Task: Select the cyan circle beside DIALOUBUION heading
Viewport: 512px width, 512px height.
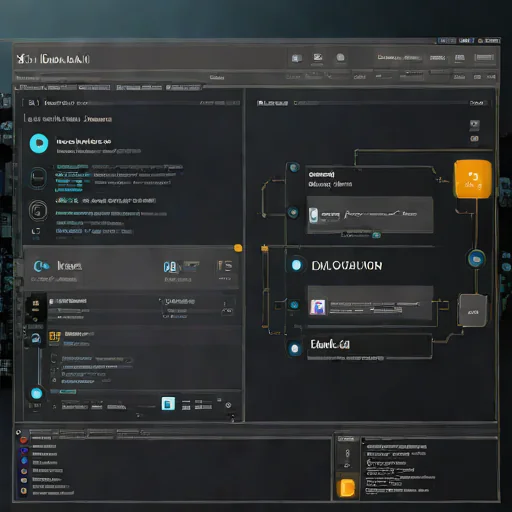Action: 296,265
